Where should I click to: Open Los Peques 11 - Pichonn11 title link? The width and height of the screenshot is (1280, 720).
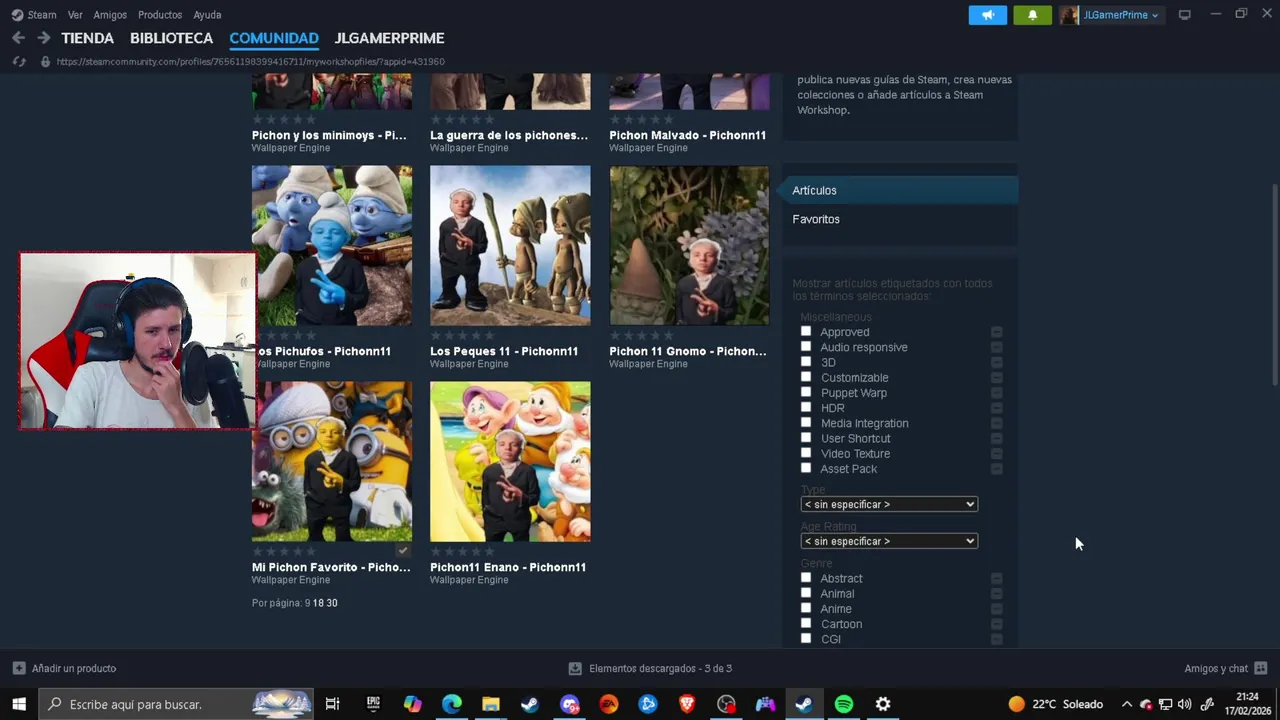(x=504, y=351)
